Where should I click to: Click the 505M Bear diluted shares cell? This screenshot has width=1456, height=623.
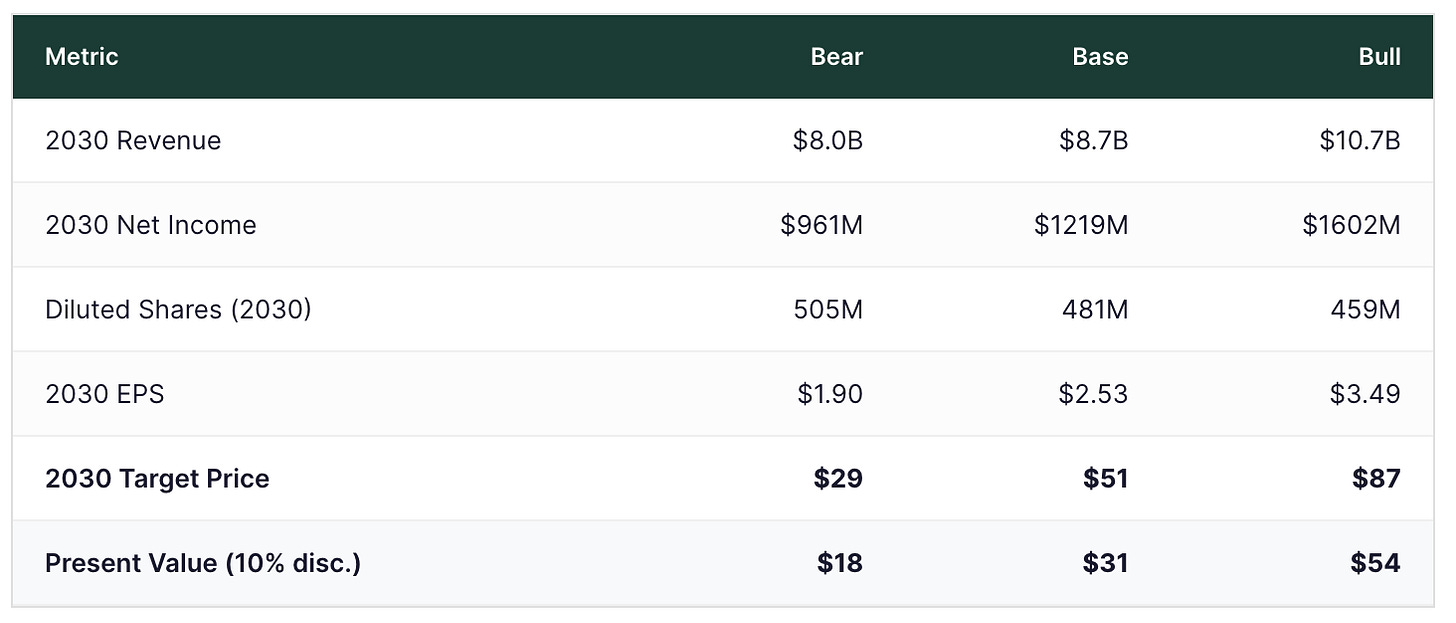coord(829,310)
